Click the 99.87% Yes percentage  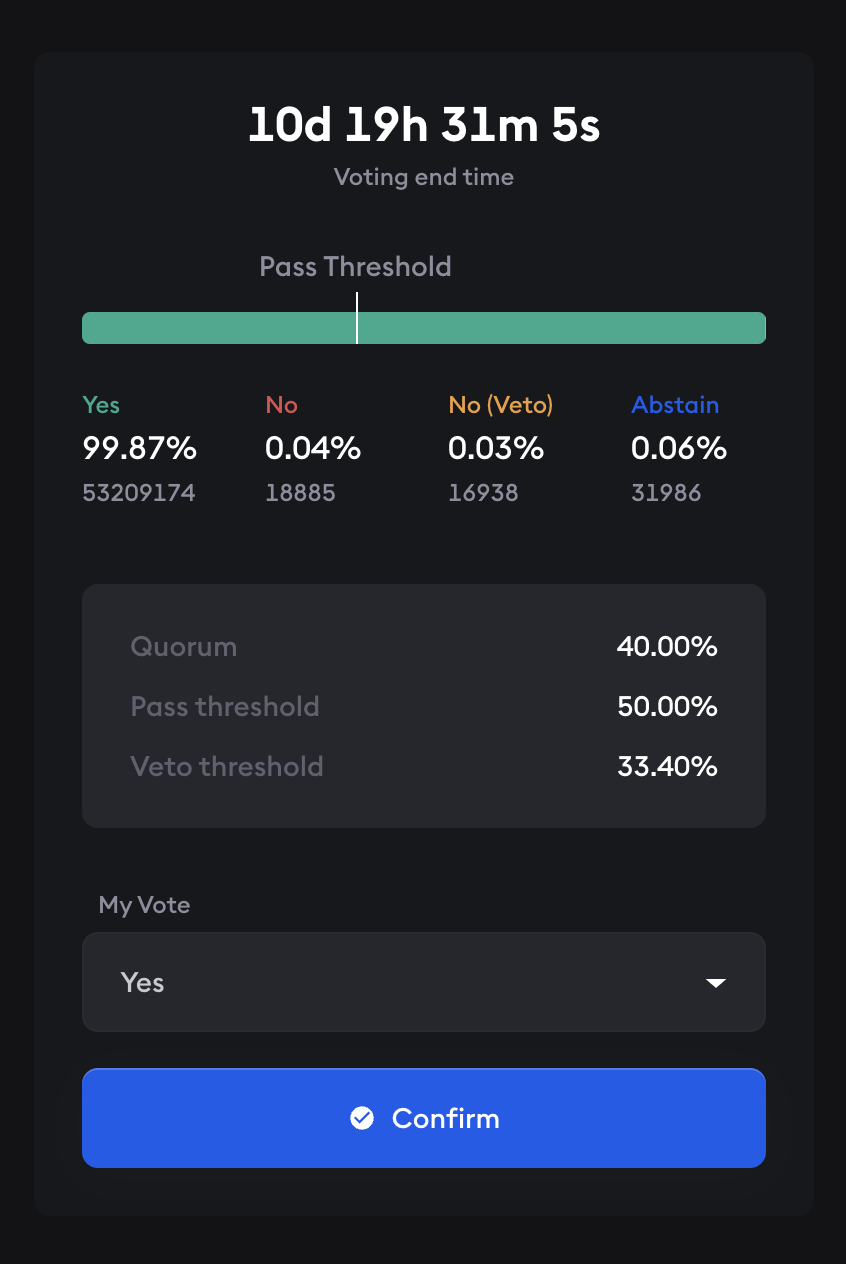pos(139,449)
